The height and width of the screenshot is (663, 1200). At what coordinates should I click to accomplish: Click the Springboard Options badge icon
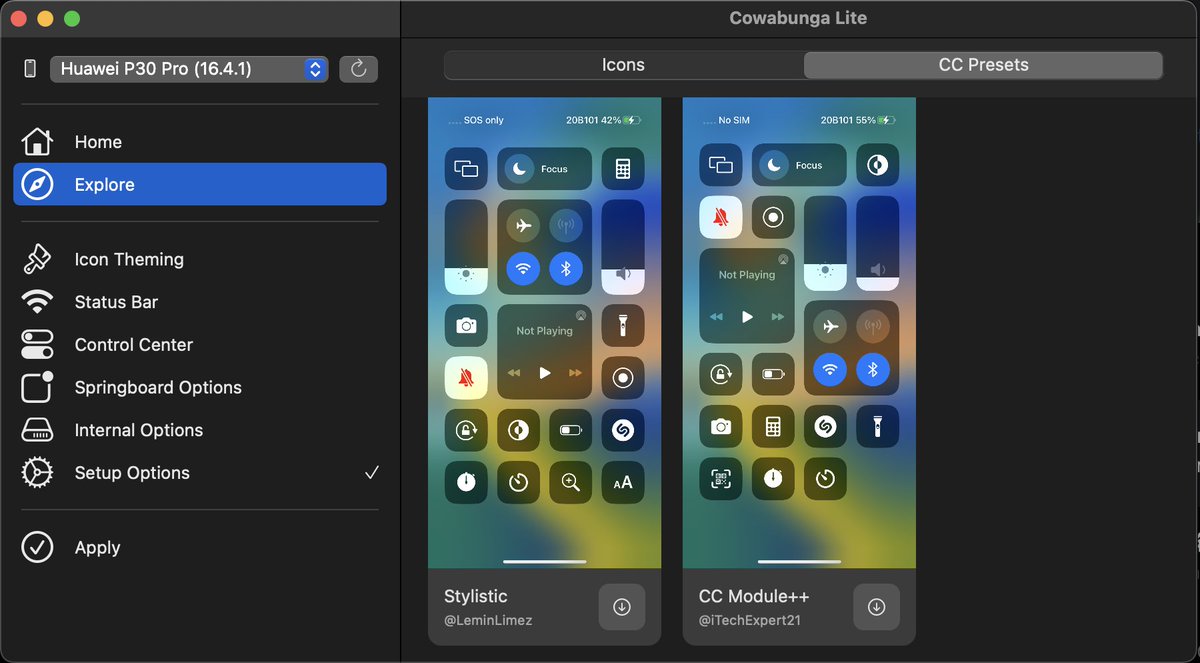[x=37, y=387]
